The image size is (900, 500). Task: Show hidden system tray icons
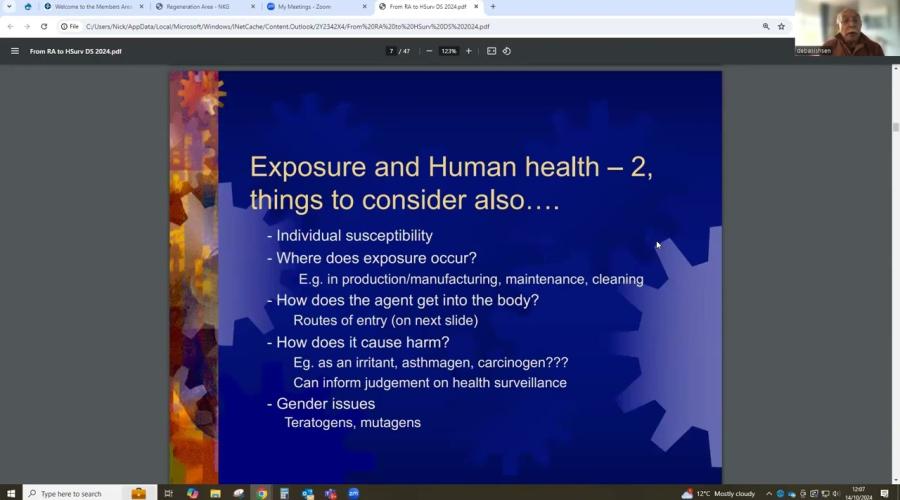[769, 494]
